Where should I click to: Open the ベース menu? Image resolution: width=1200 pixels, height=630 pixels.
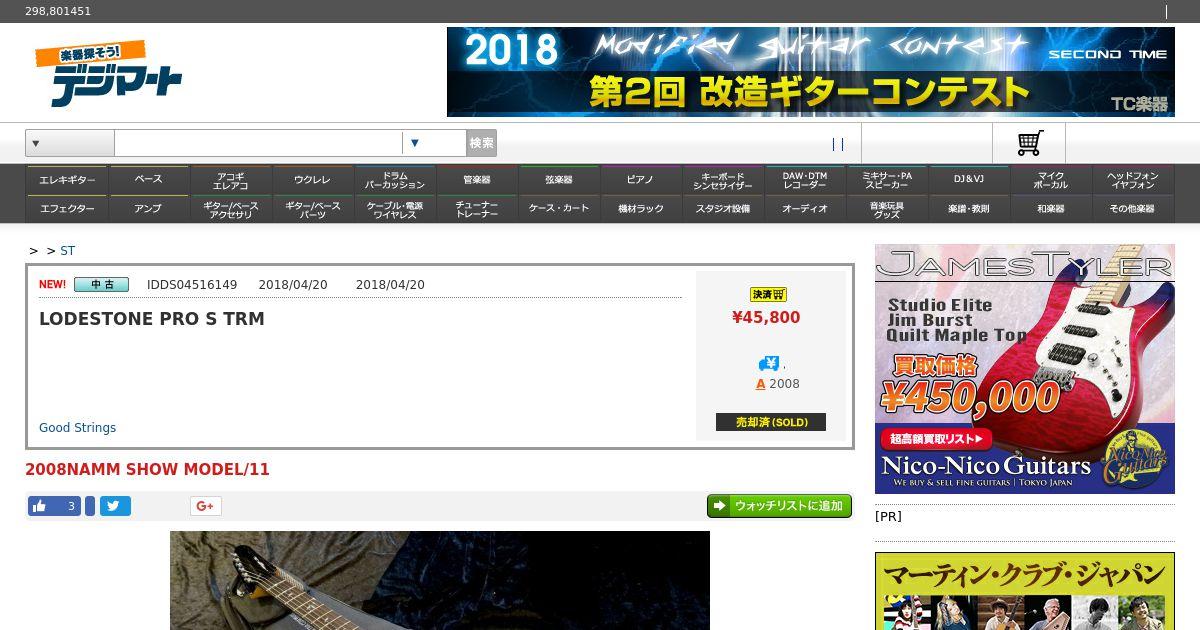click(149, 180)
